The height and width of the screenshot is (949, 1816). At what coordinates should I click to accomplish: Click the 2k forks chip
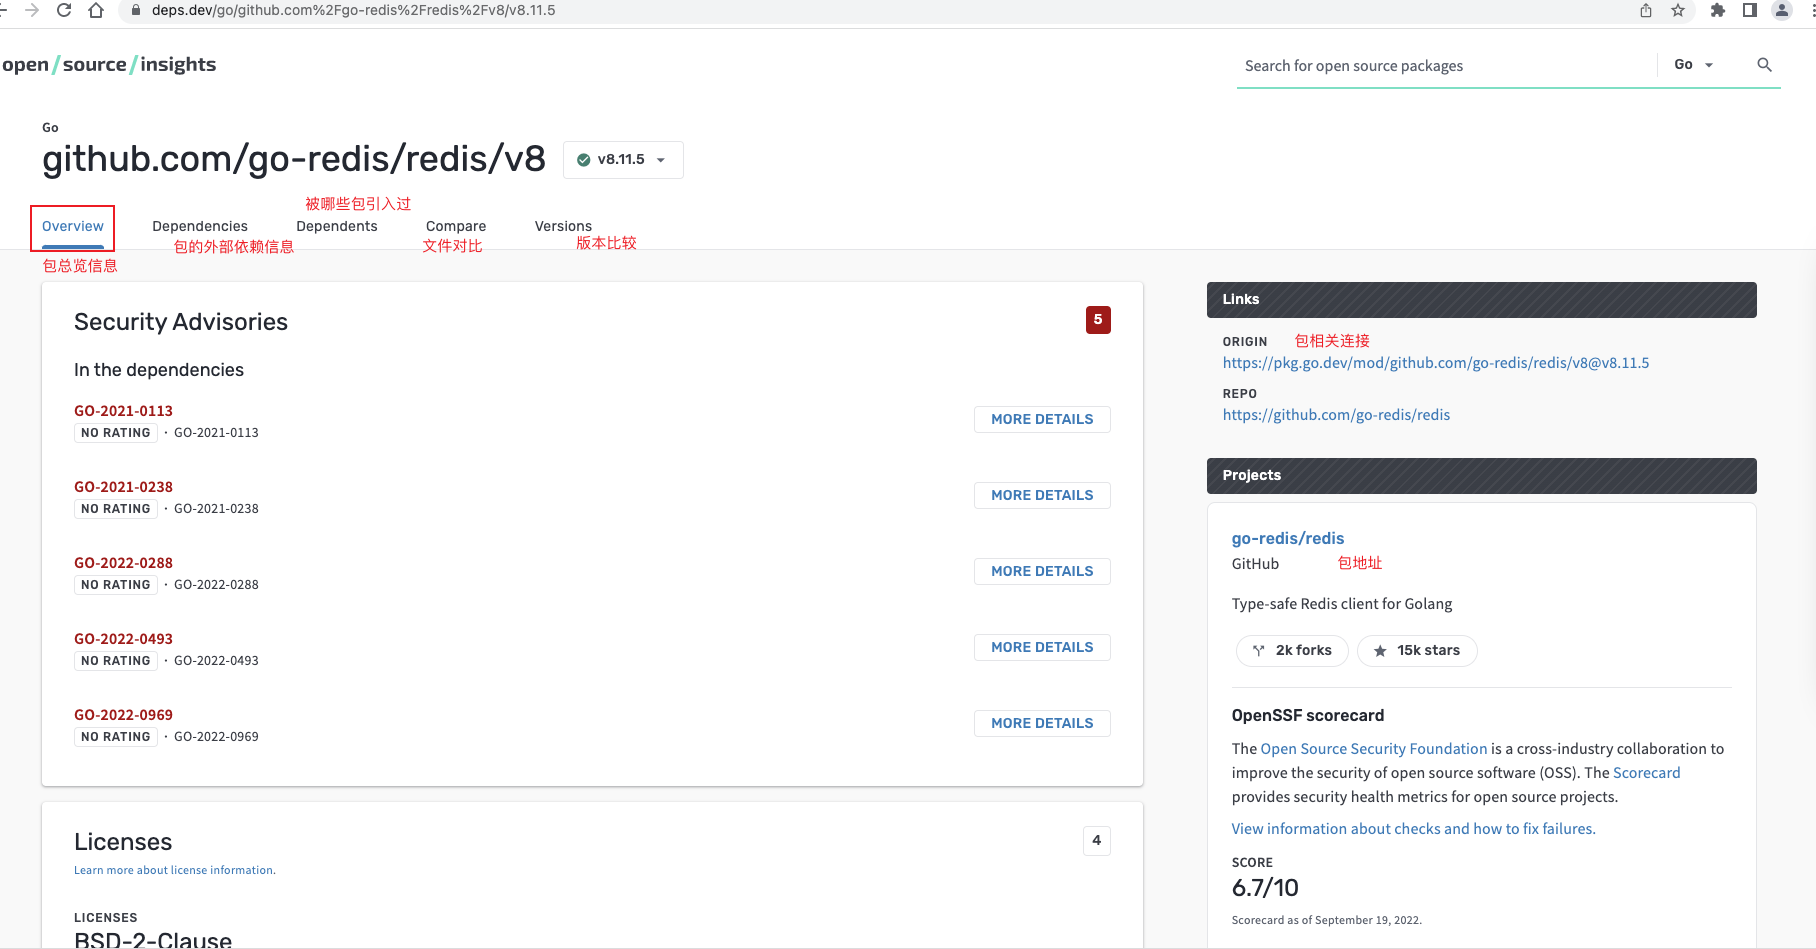(1292, 651)
